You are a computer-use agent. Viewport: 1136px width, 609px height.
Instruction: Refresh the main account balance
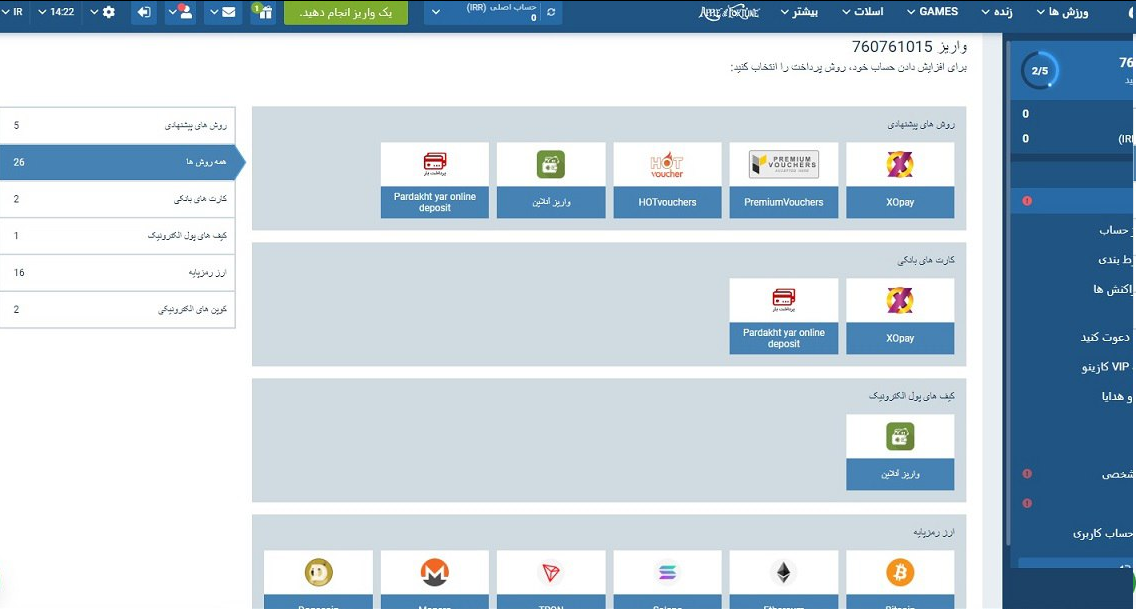(x=551, y=13)
